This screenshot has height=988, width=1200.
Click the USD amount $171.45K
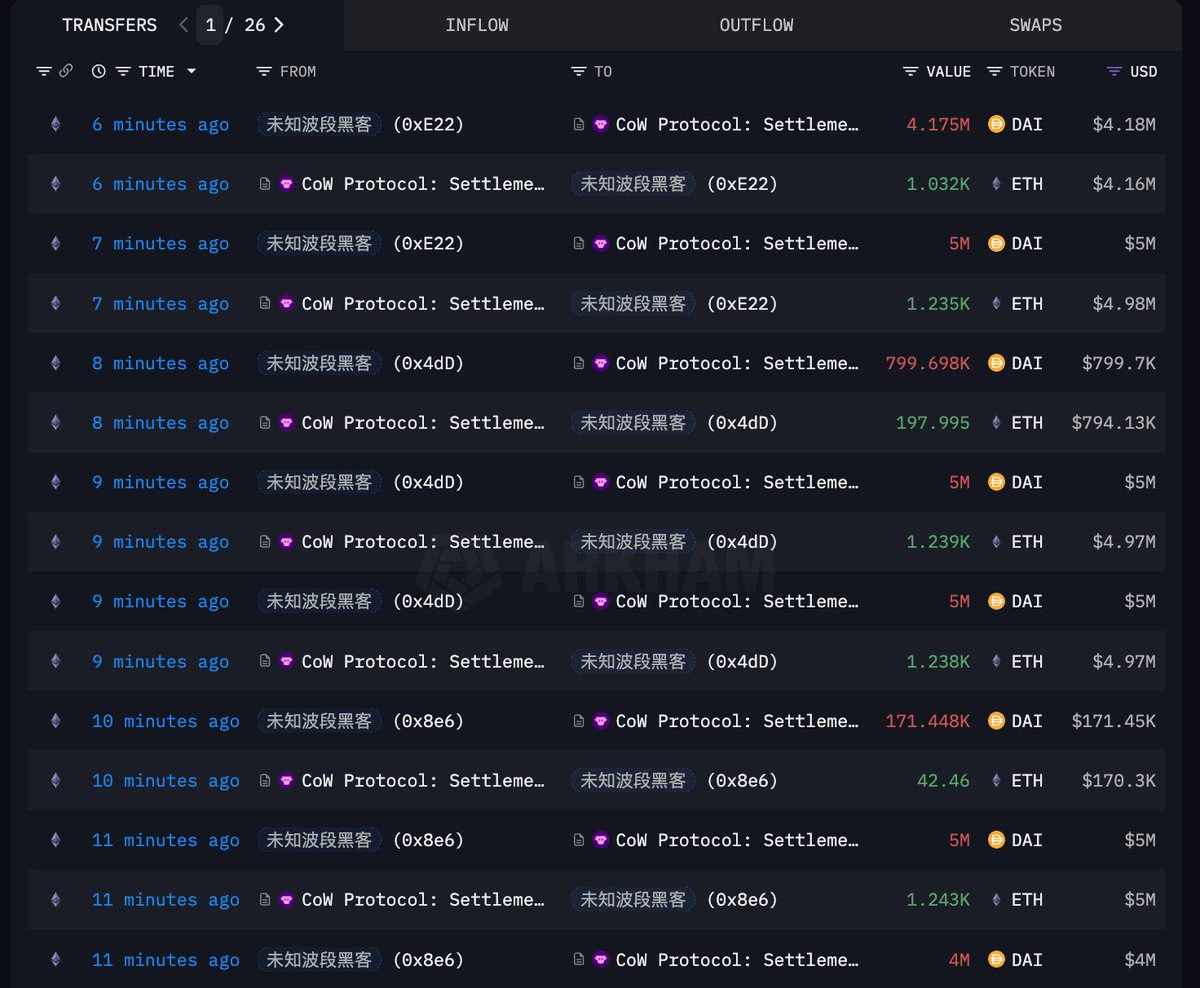1113,721
